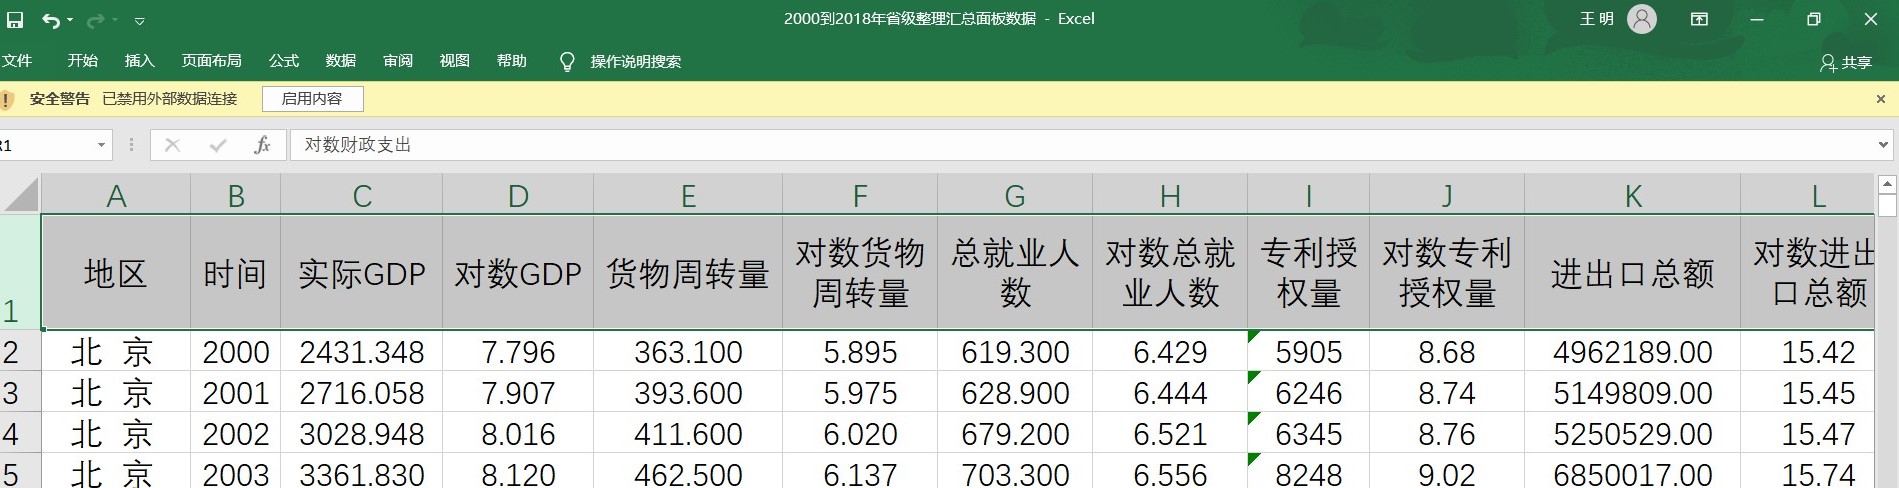Minimize the Excel window
Screen dimensions: 1899x488
coord(1757,19)
